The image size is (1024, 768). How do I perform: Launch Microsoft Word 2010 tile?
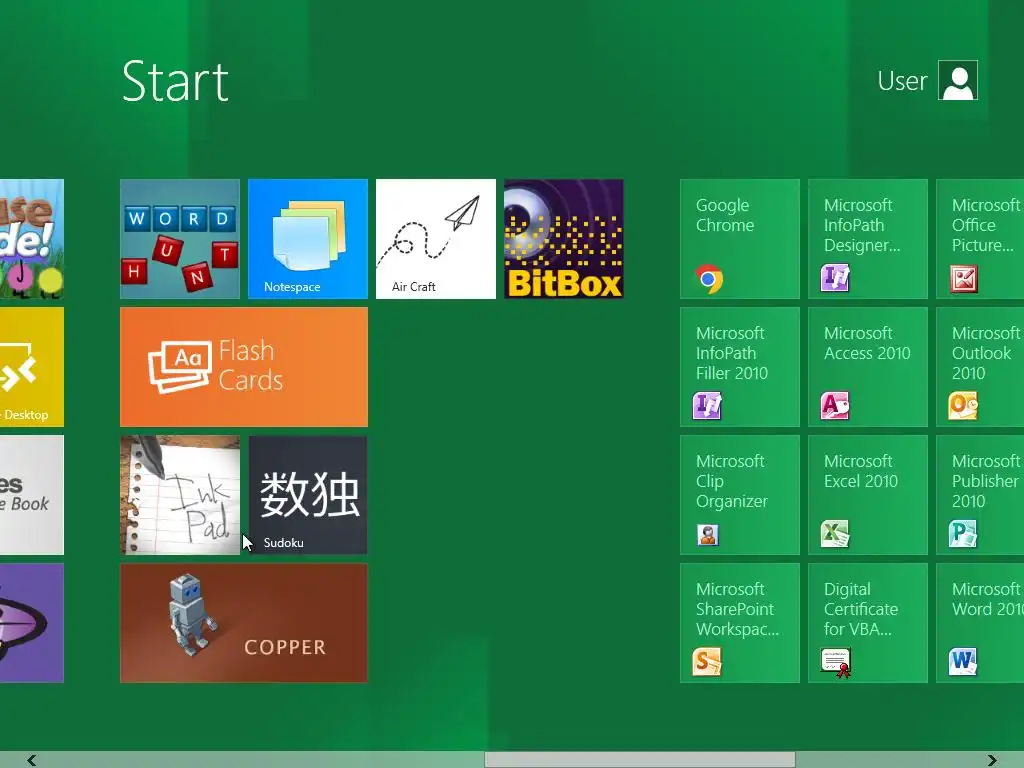(980, 623)
